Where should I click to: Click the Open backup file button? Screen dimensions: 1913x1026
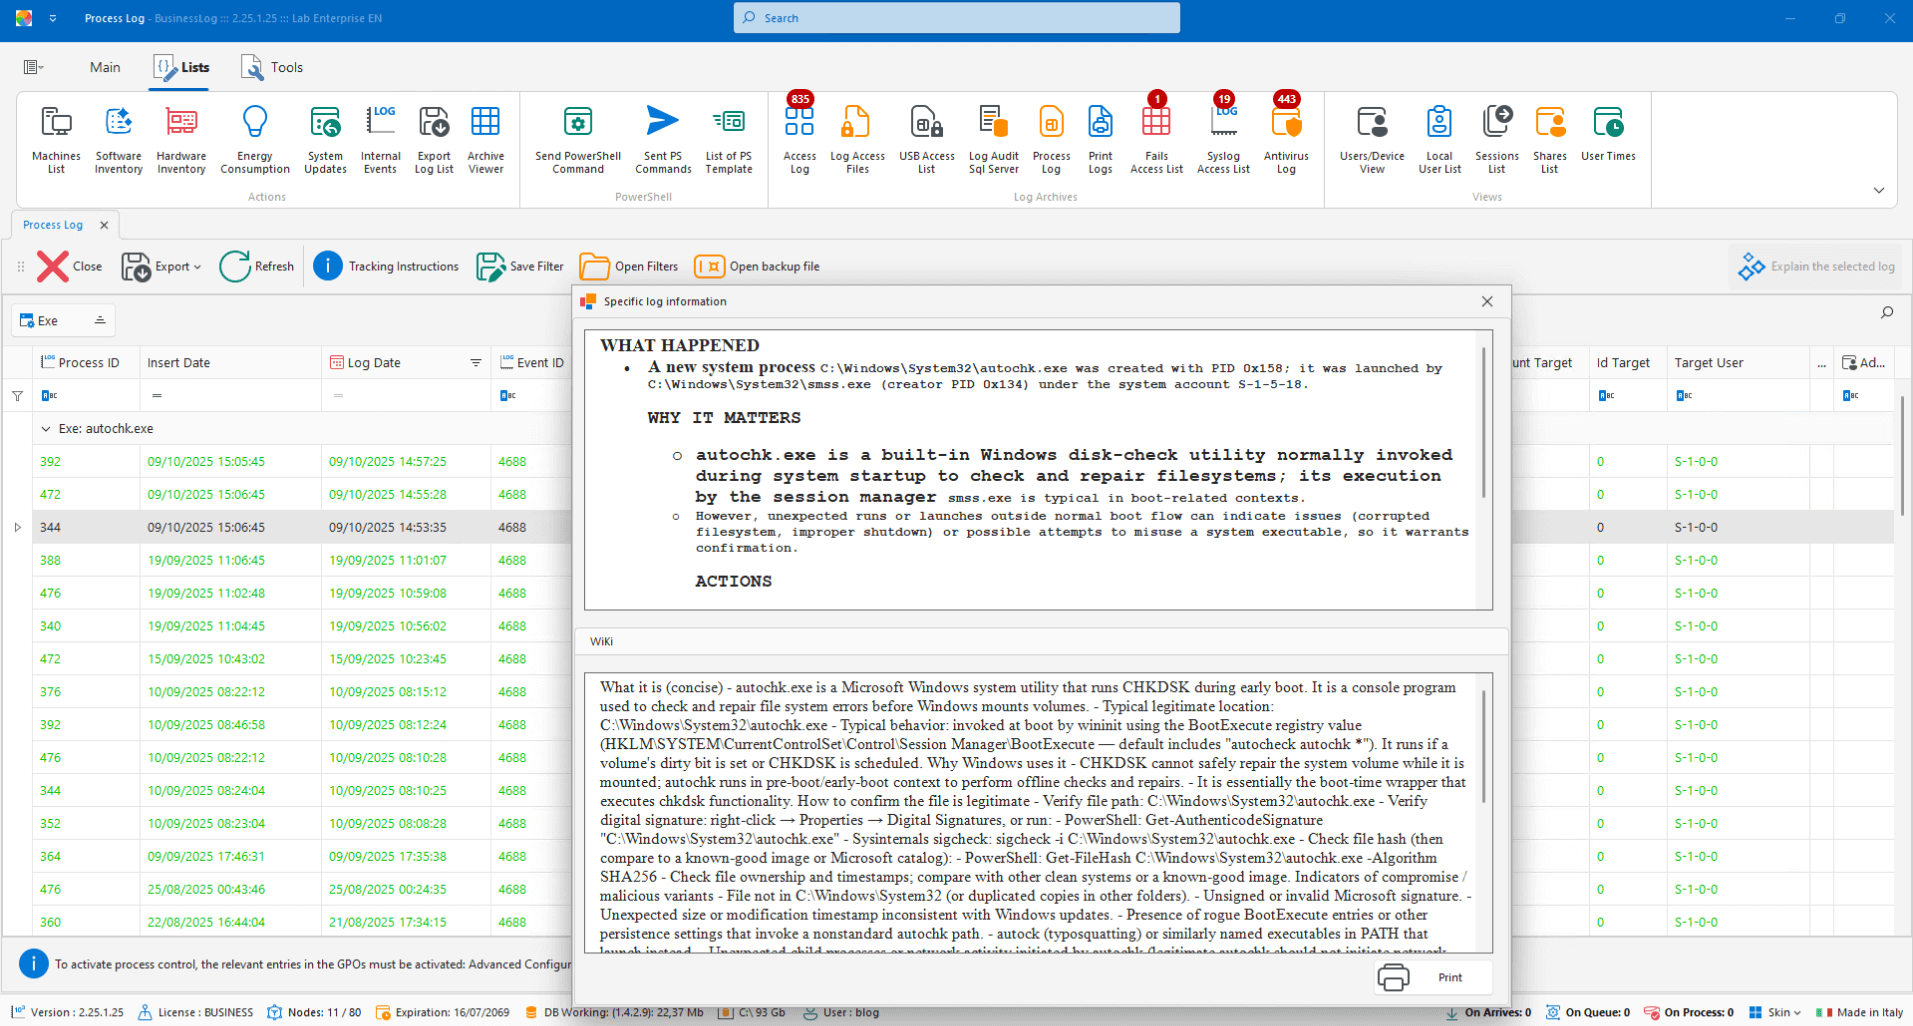tap(757, 266)
